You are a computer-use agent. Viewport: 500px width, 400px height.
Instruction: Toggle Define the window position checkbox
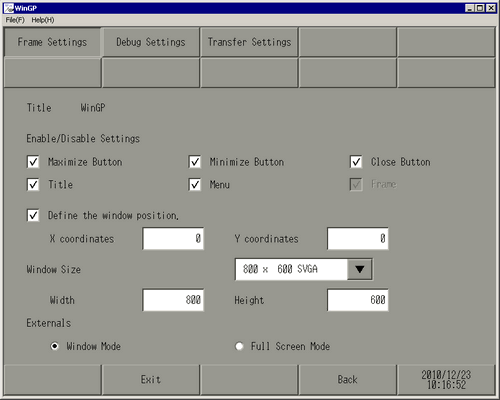(x=33, y=215)
